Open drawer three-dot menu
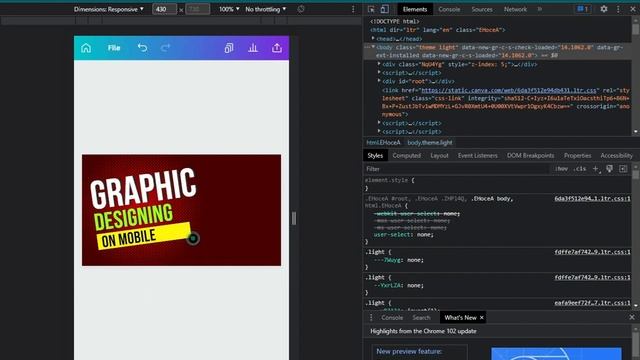The height and width of the screenshot is (360, 640). pos(371,318)
